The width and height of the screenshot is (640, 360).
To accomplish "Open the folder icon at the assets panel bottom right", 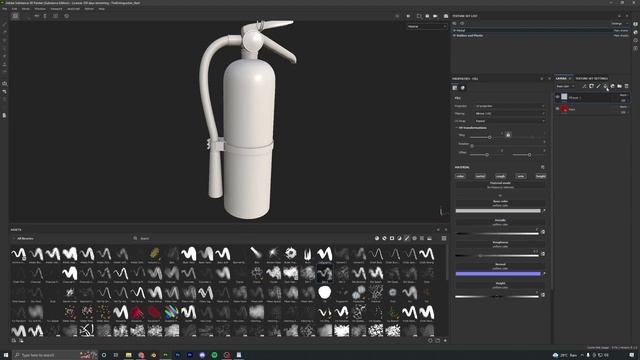I will click(x=438, y=340).
